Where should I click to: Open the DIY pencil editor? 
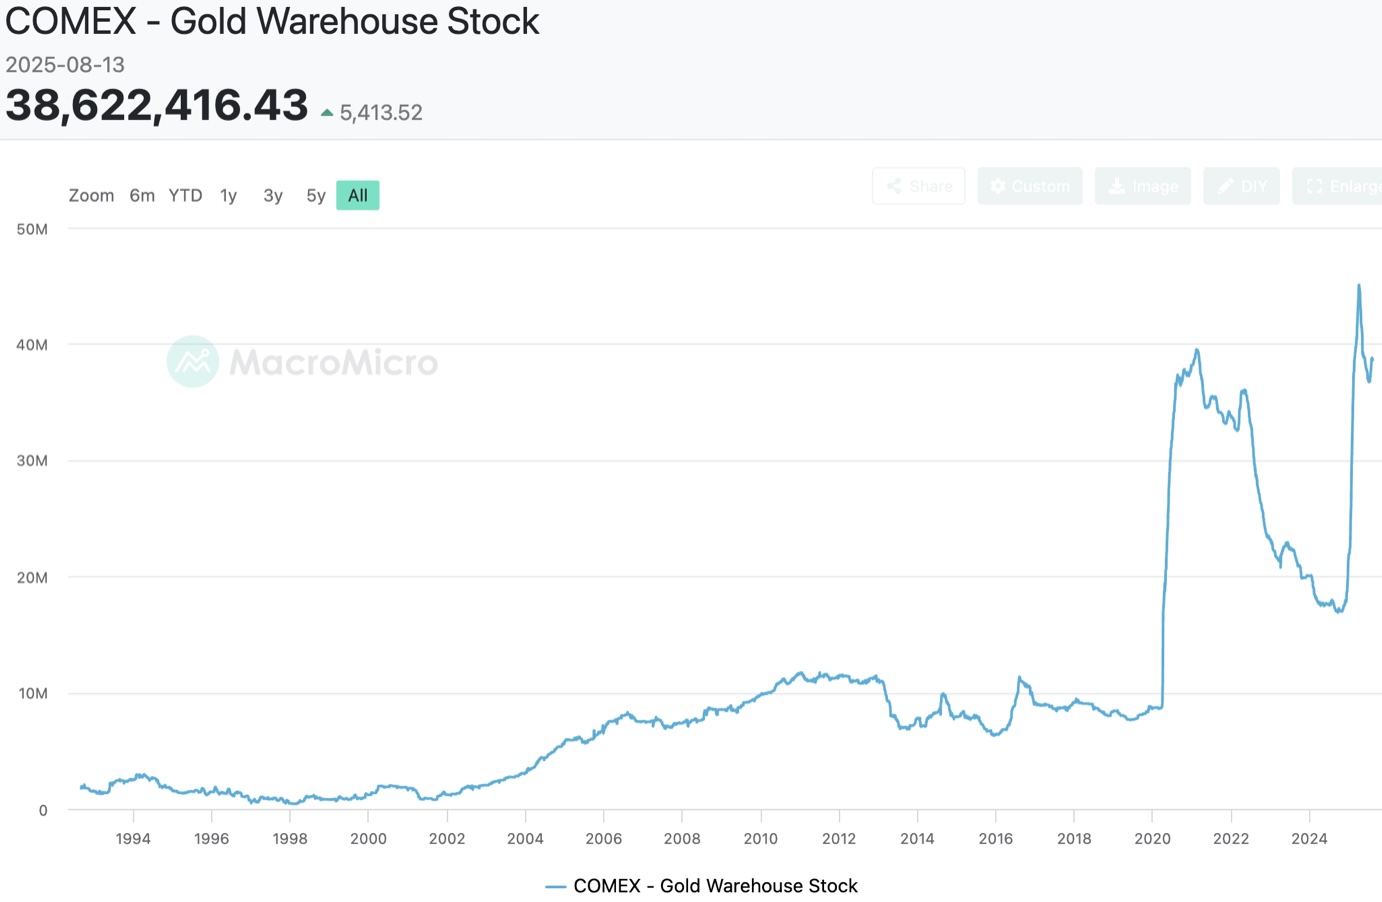(x=1241, y=186)
